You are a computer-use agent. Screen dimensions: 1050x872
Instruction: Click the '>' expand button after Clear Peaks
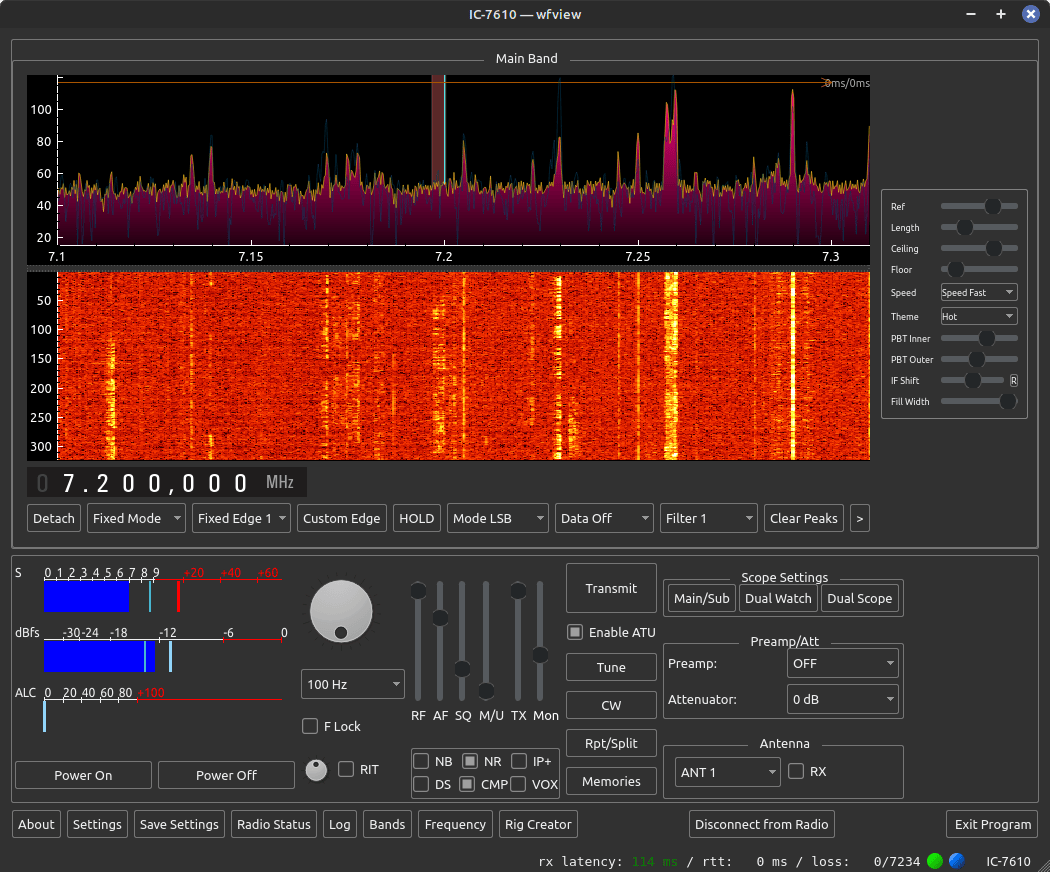[x=860, y=518]
